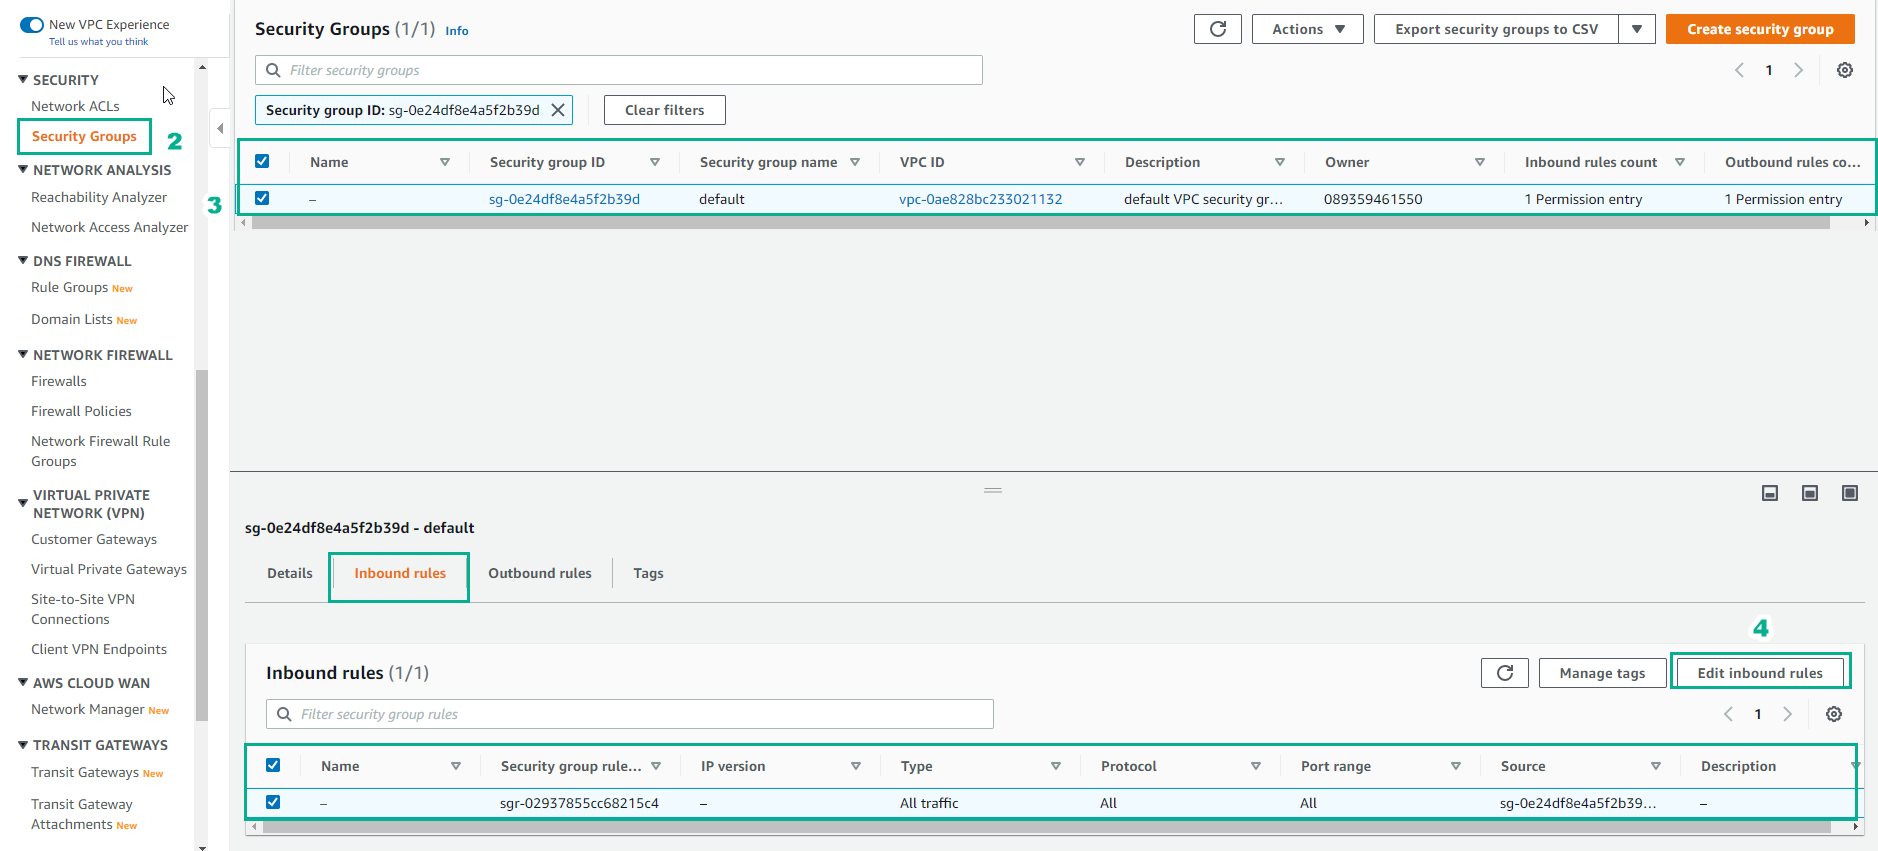Collapse the DNS FIREWALL section

23,260
